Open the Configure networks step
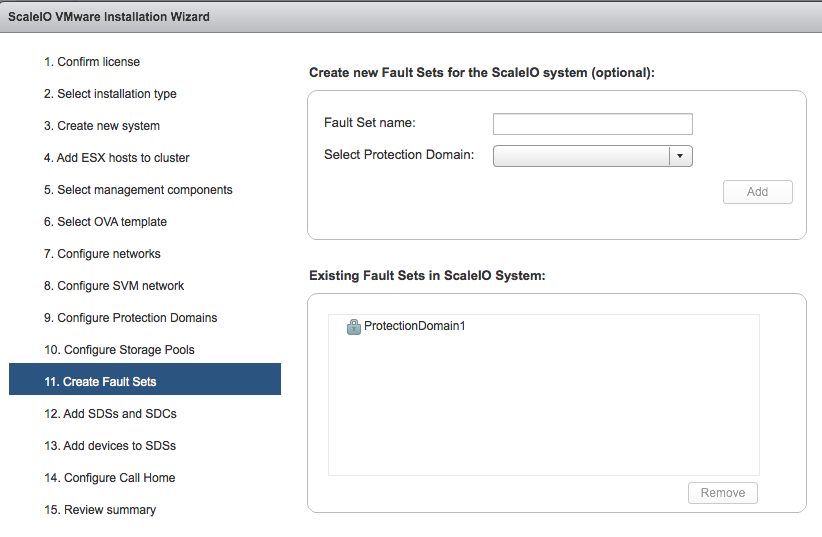Screen dimensions: 822x537 tap(102, 254)
